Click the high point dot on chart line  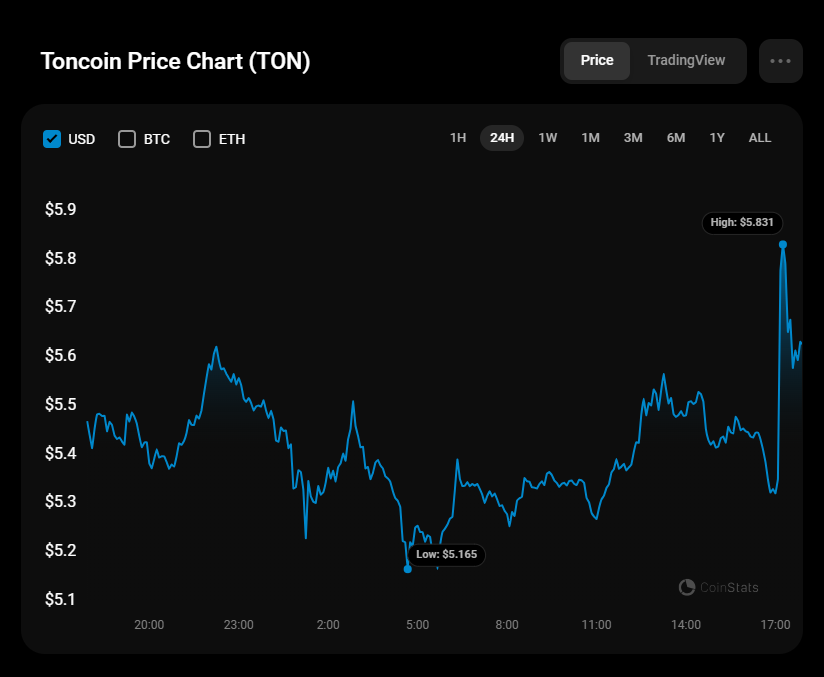pos(783,244)
